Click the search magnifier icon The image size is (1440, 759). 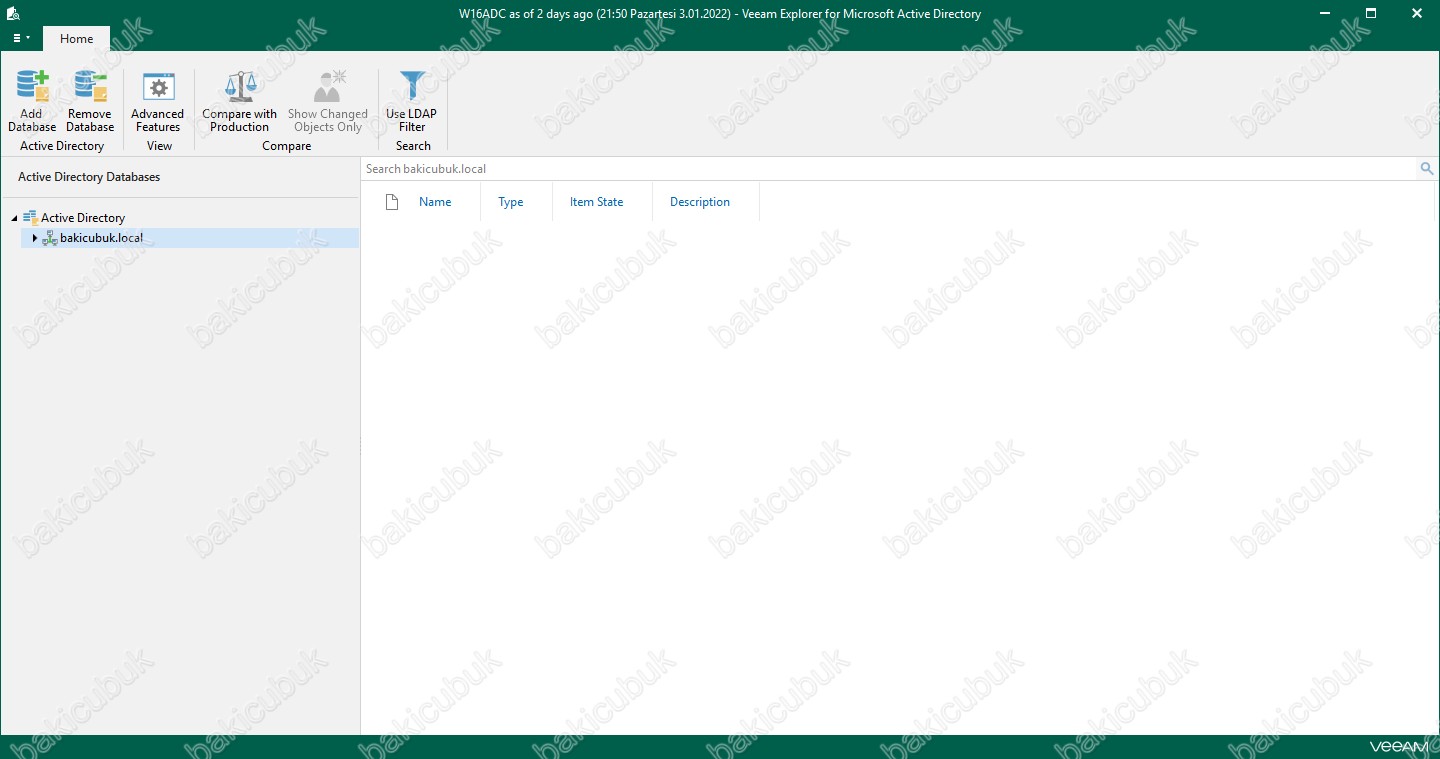coord(1427,169)
